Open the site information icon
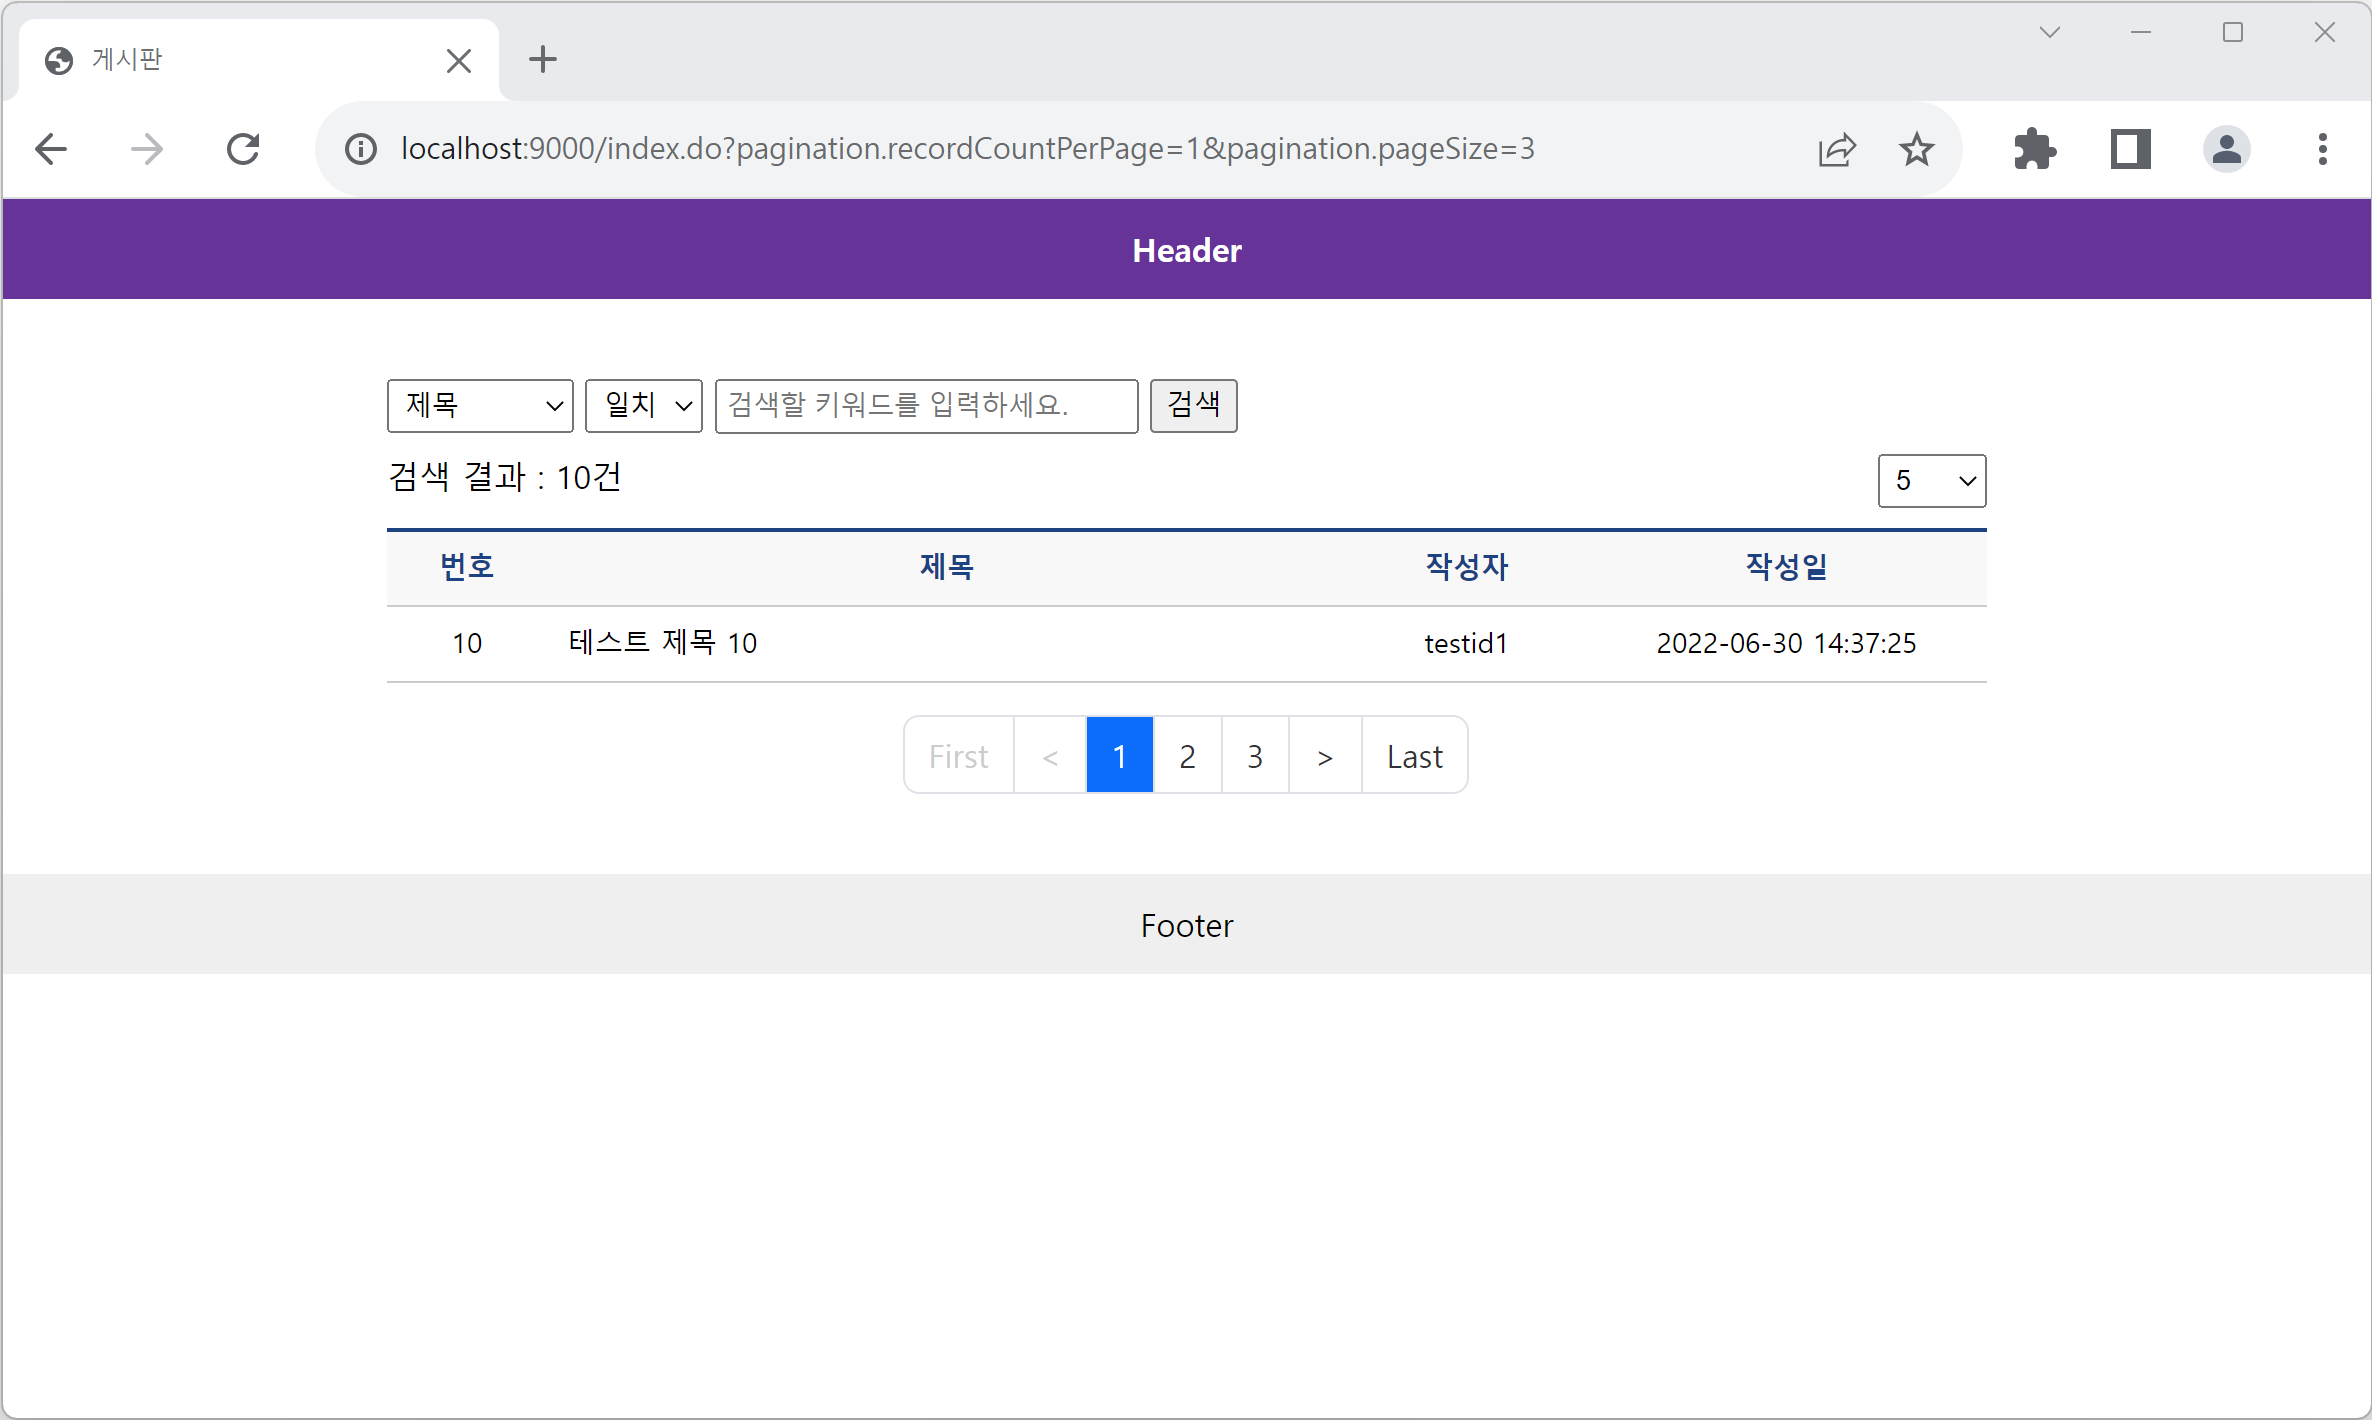Viewport: 2372px width, 1420px height. click(x=361, y=150)
